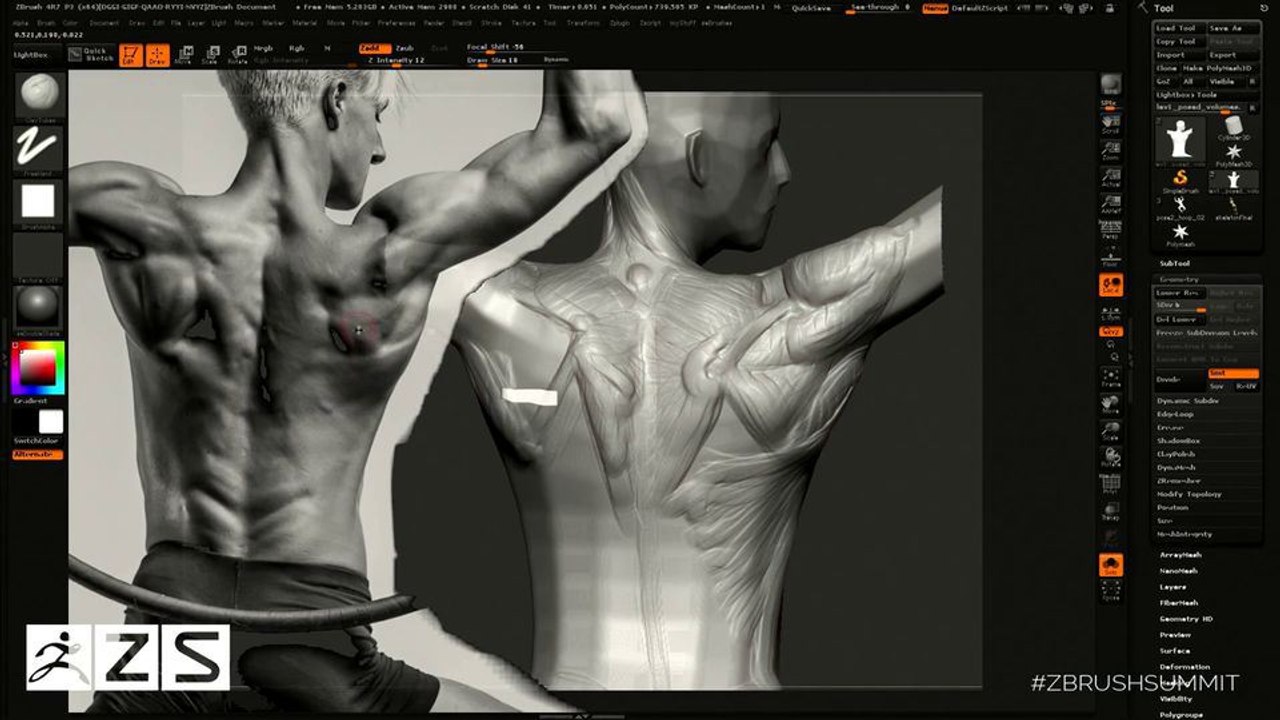
Task: Toggle the Persp perspective icon
Action: [x=1110, y=230]
